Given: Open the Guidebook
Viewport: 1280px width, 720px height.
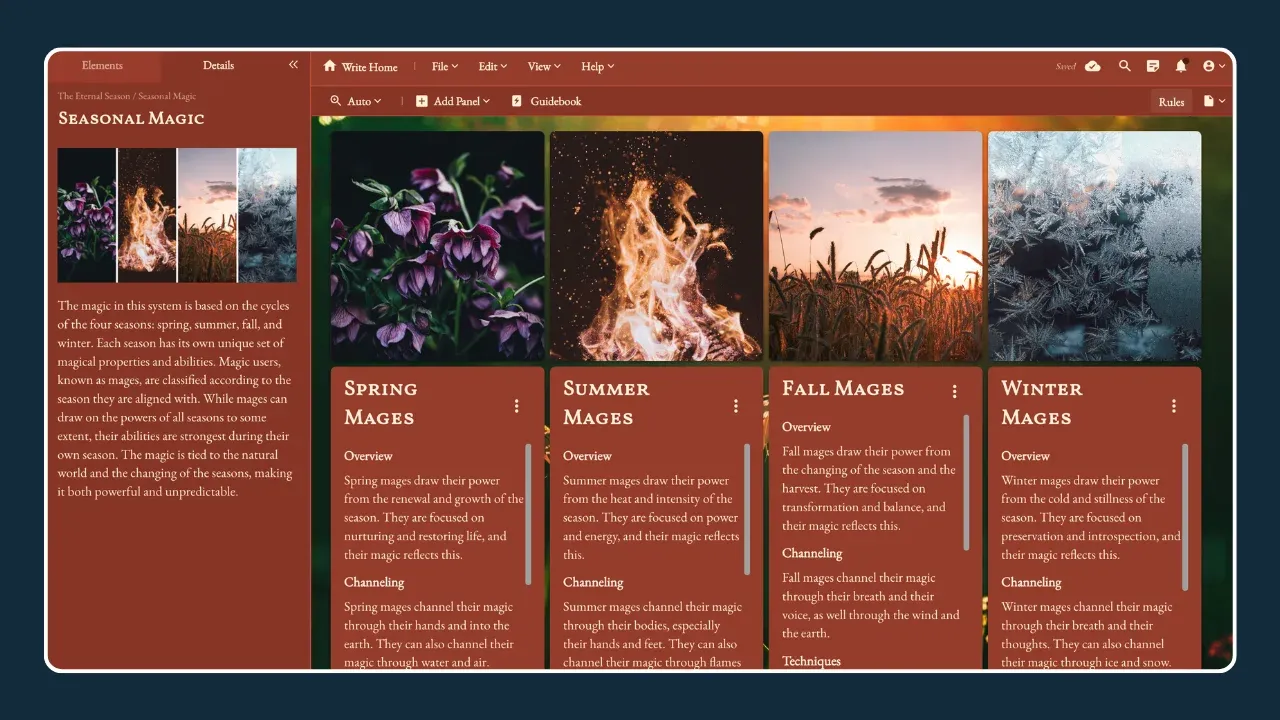Looking at the screenshot, I should [x=546, y=101].
